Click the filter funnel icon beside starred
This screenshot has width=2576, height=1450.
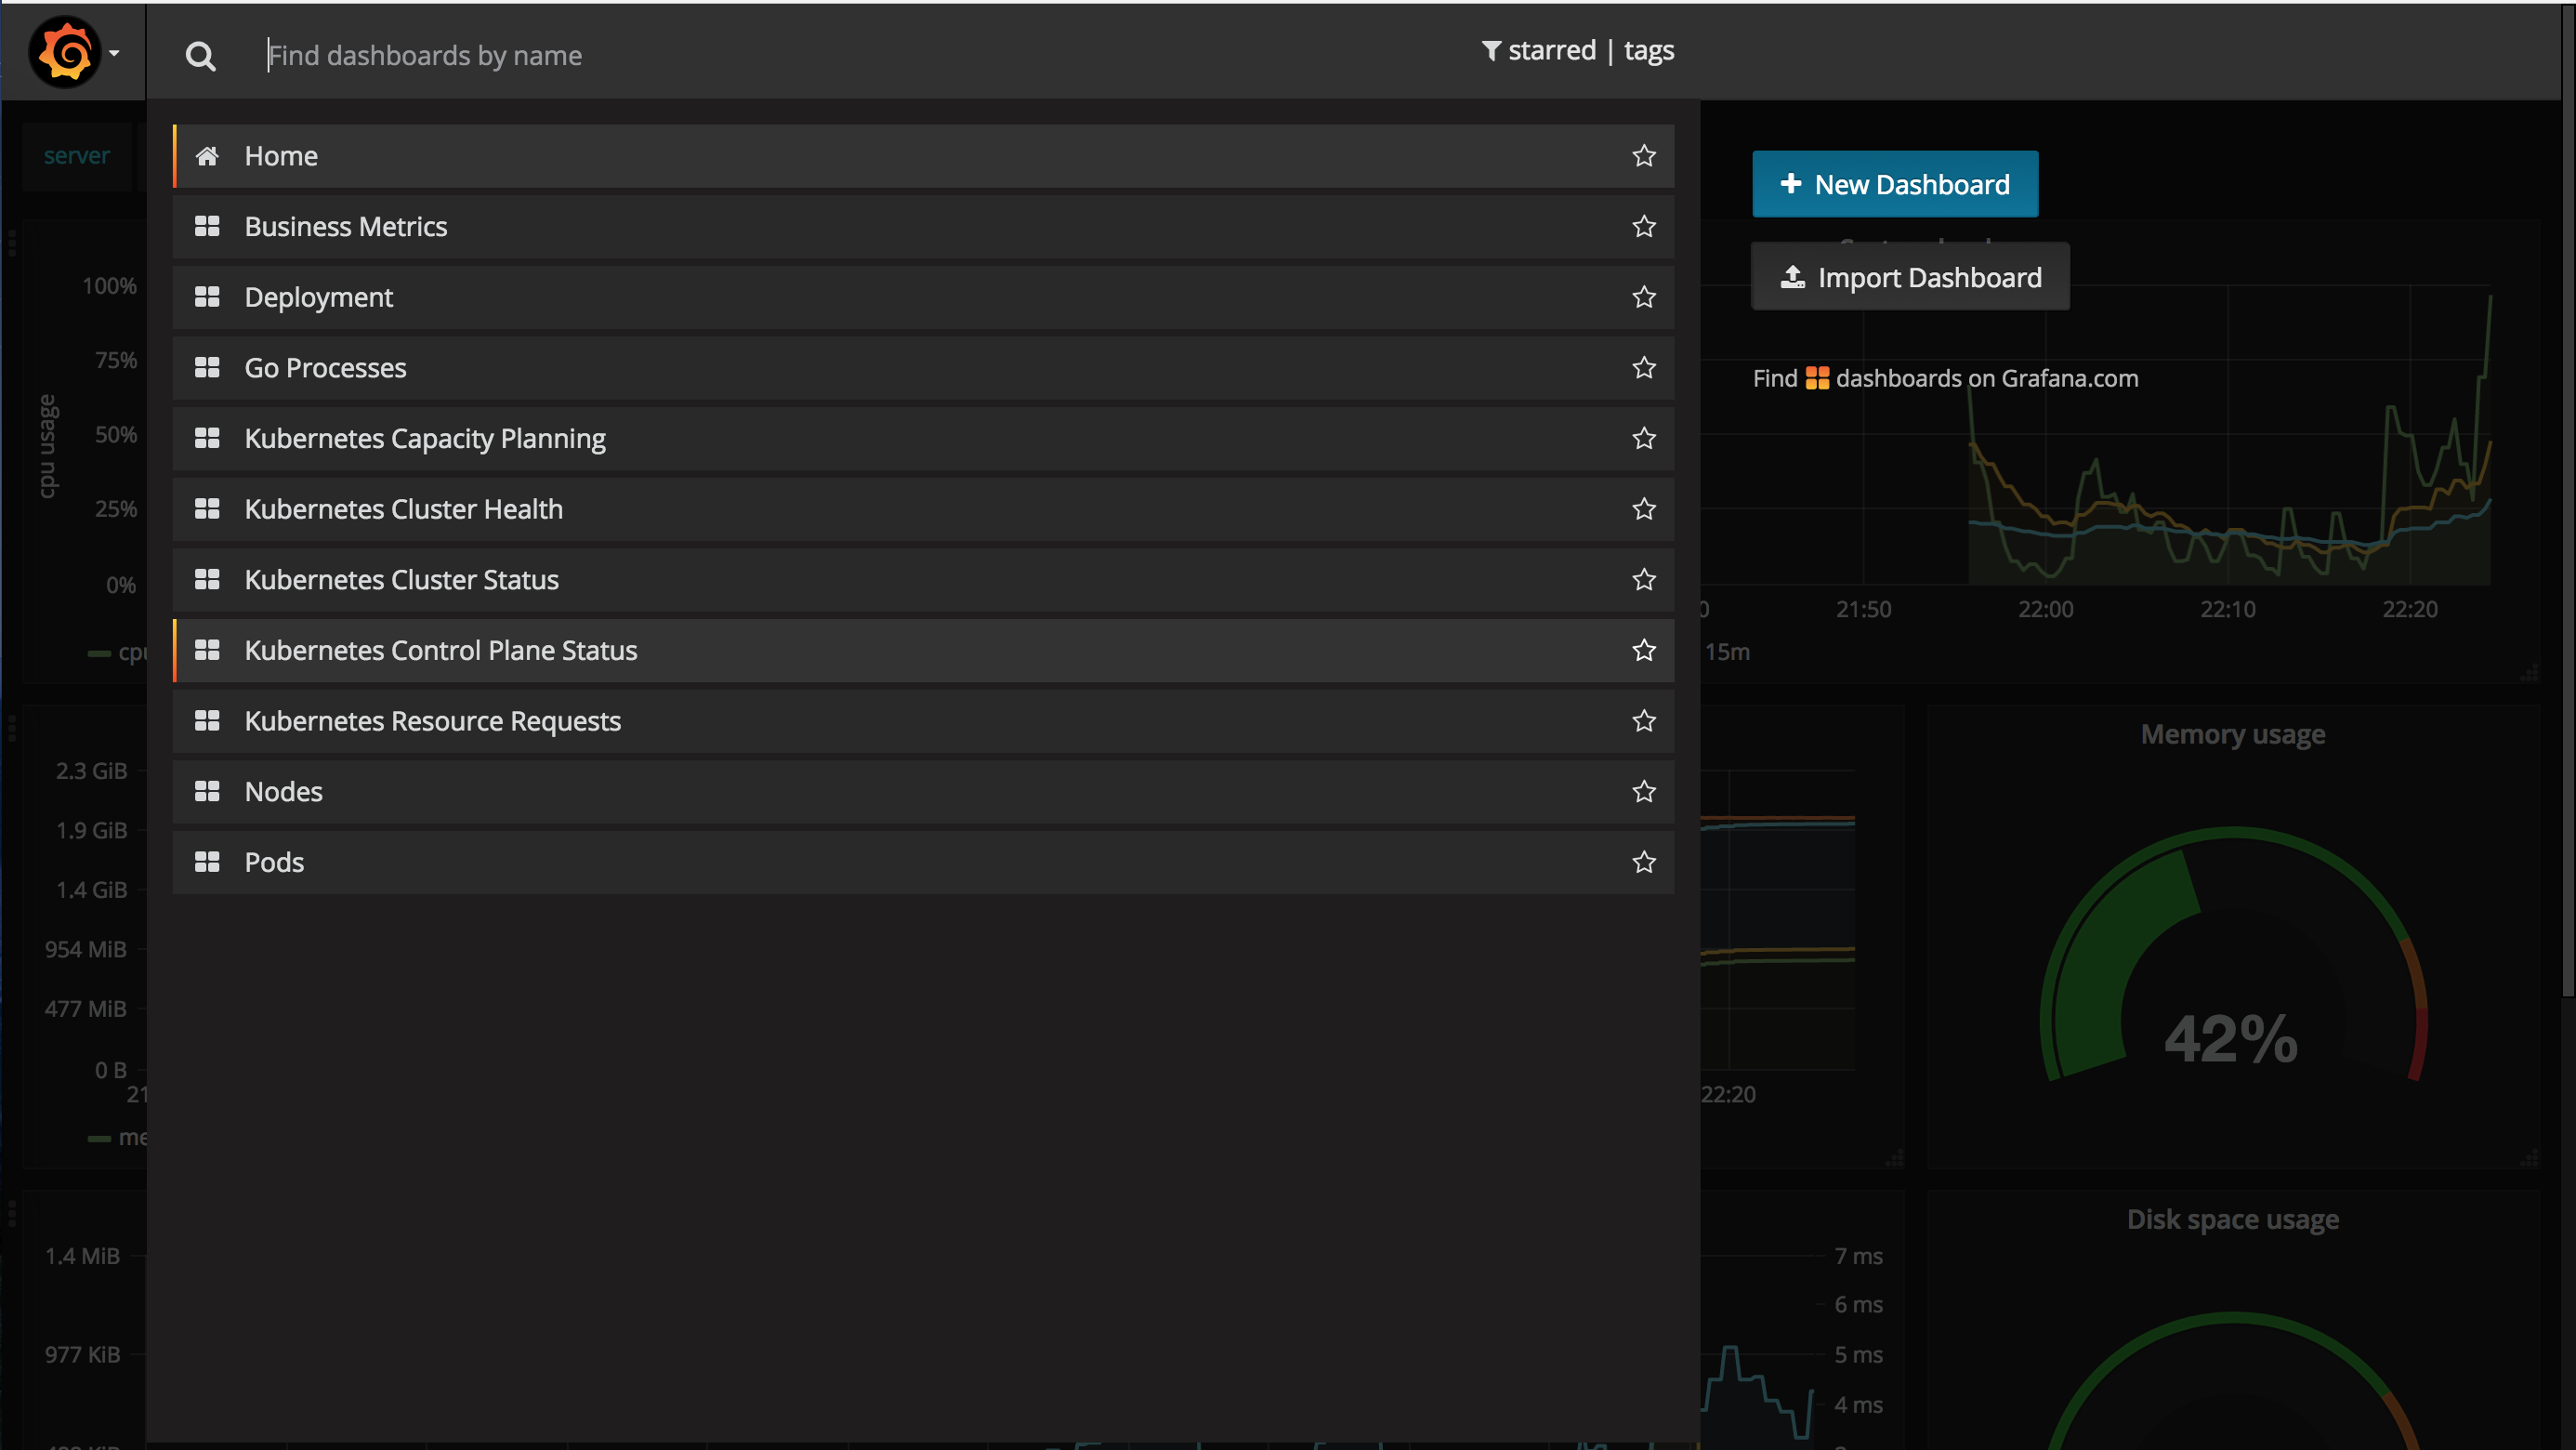[1491, 50]
